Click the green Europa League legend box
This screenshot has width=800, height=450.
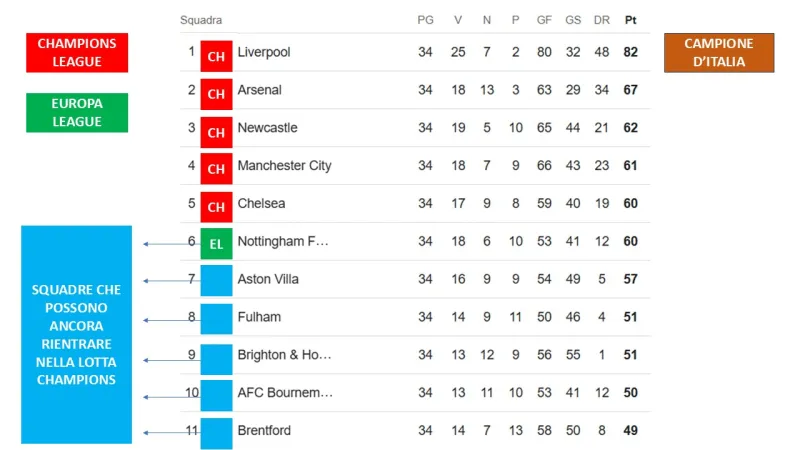(77, 112)
